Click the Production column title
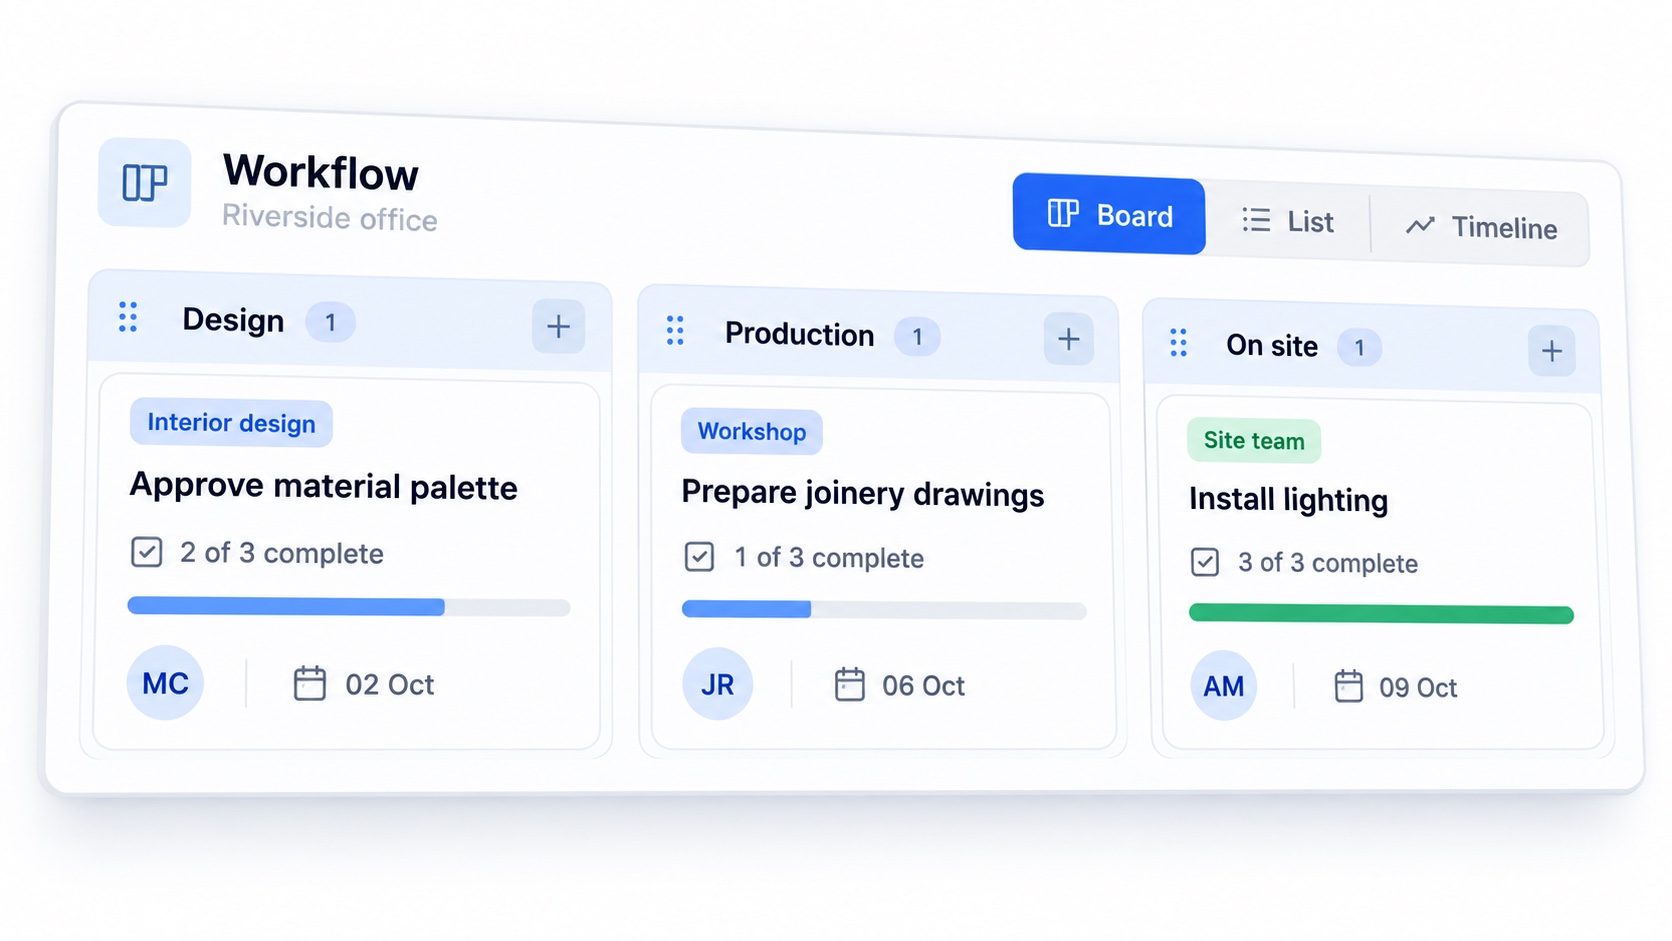 pyautogui.click(x=800, y=334)
